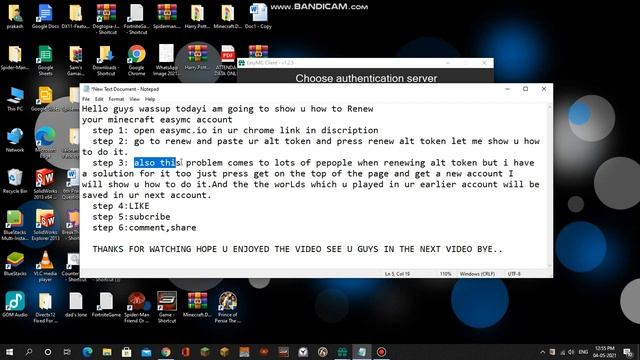Select the SolidWorks 2013 x64 icon
The width and height of the screenshot is (640, 360).
tap(45, 184)
